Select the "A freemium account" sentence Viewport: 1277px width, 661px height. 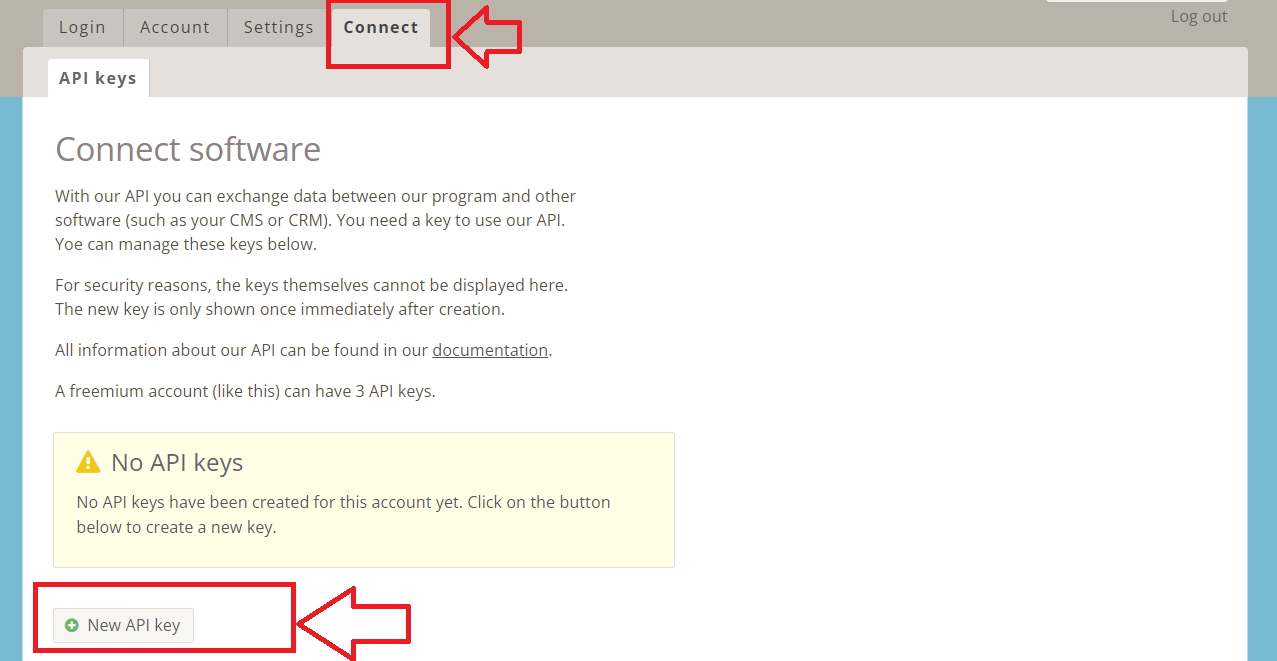pos(245,391)
